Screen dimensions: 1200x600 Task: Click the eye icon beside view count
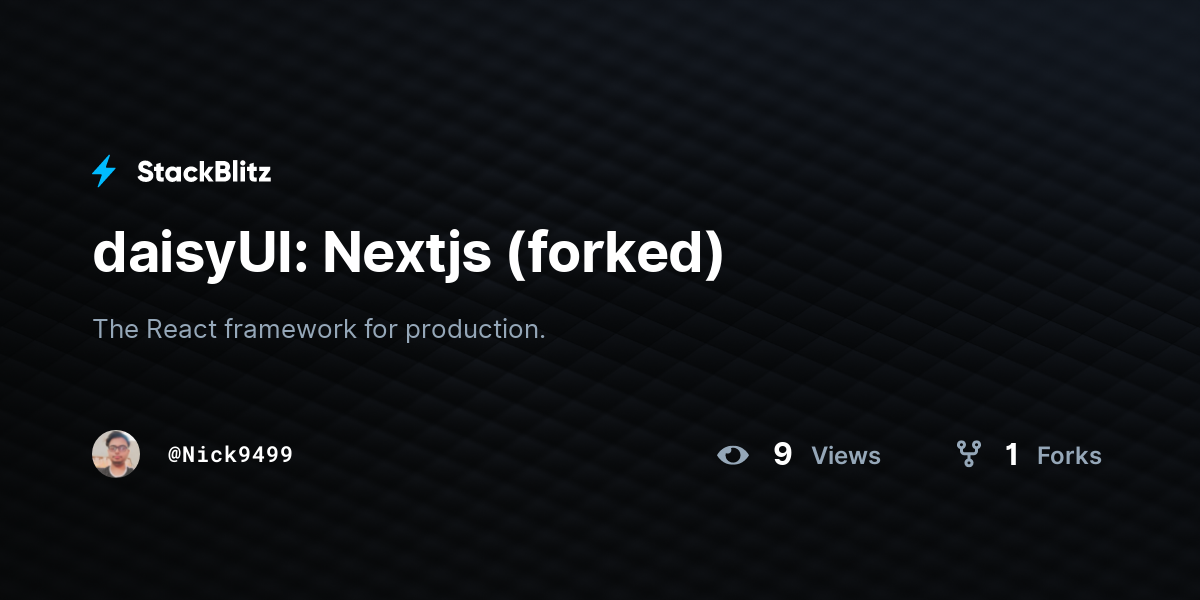[x=733, y=455]
